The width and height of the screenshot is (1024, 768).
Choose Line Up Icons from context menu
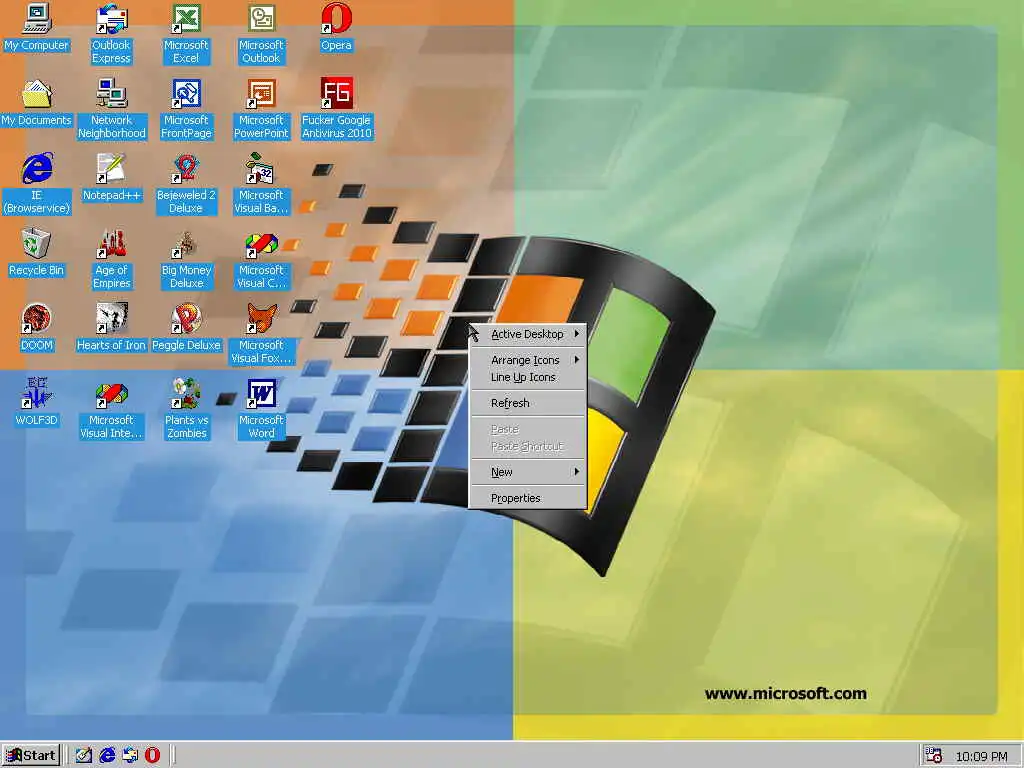point(528,377)
